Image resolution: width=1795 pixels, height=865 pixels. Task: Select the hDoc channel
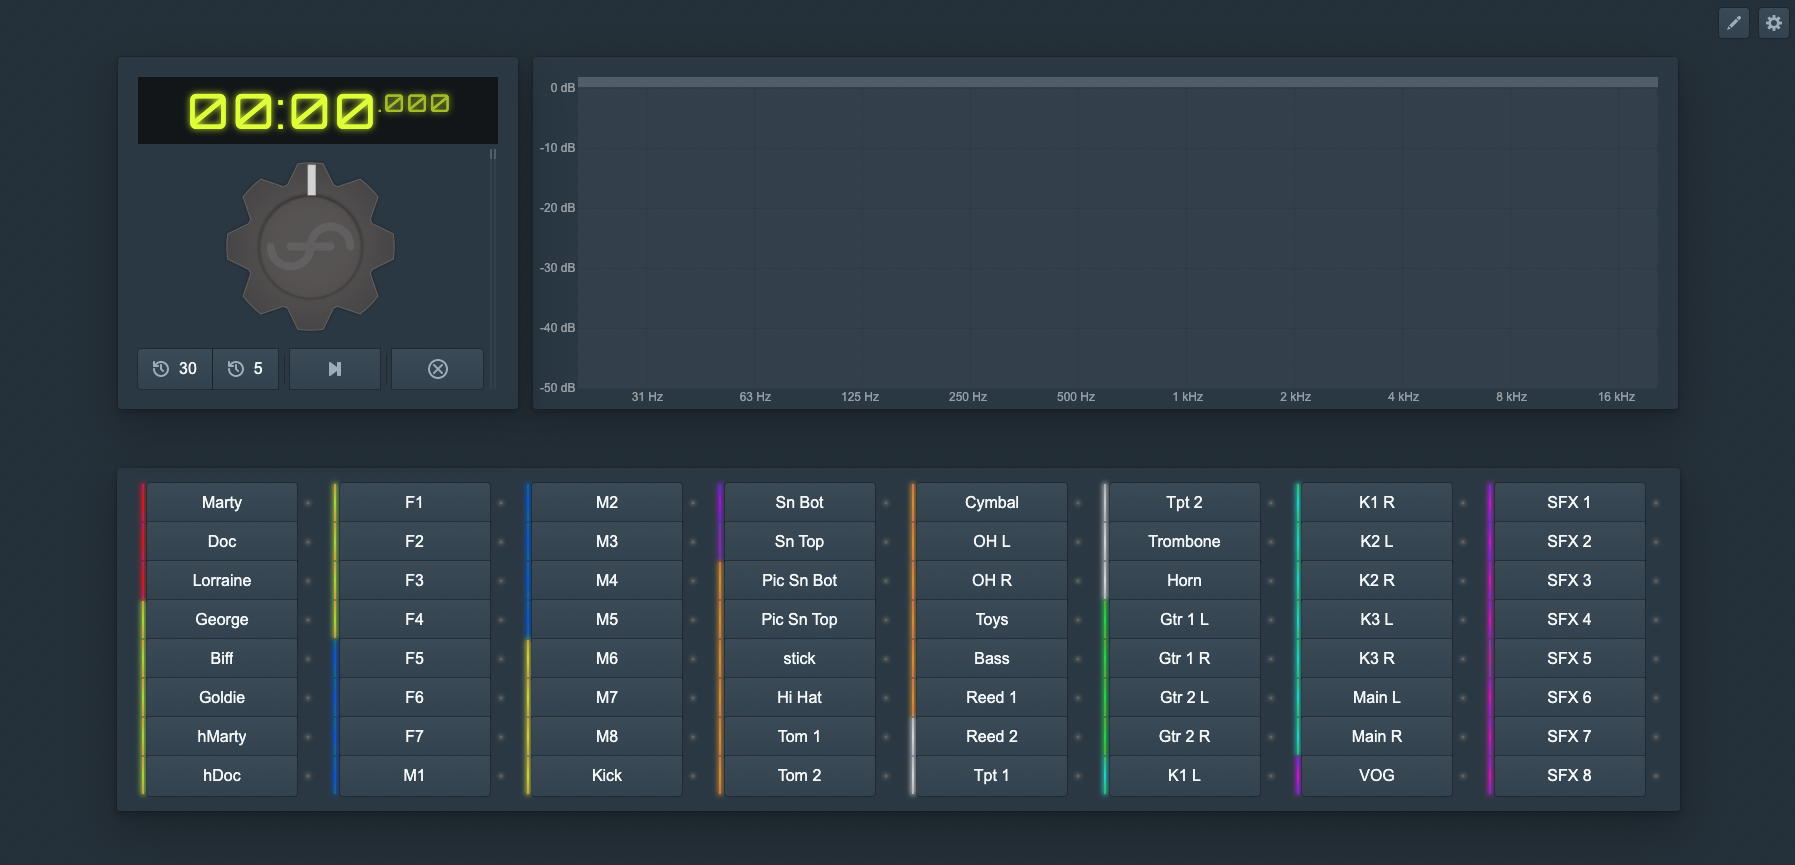click(222, 775)
